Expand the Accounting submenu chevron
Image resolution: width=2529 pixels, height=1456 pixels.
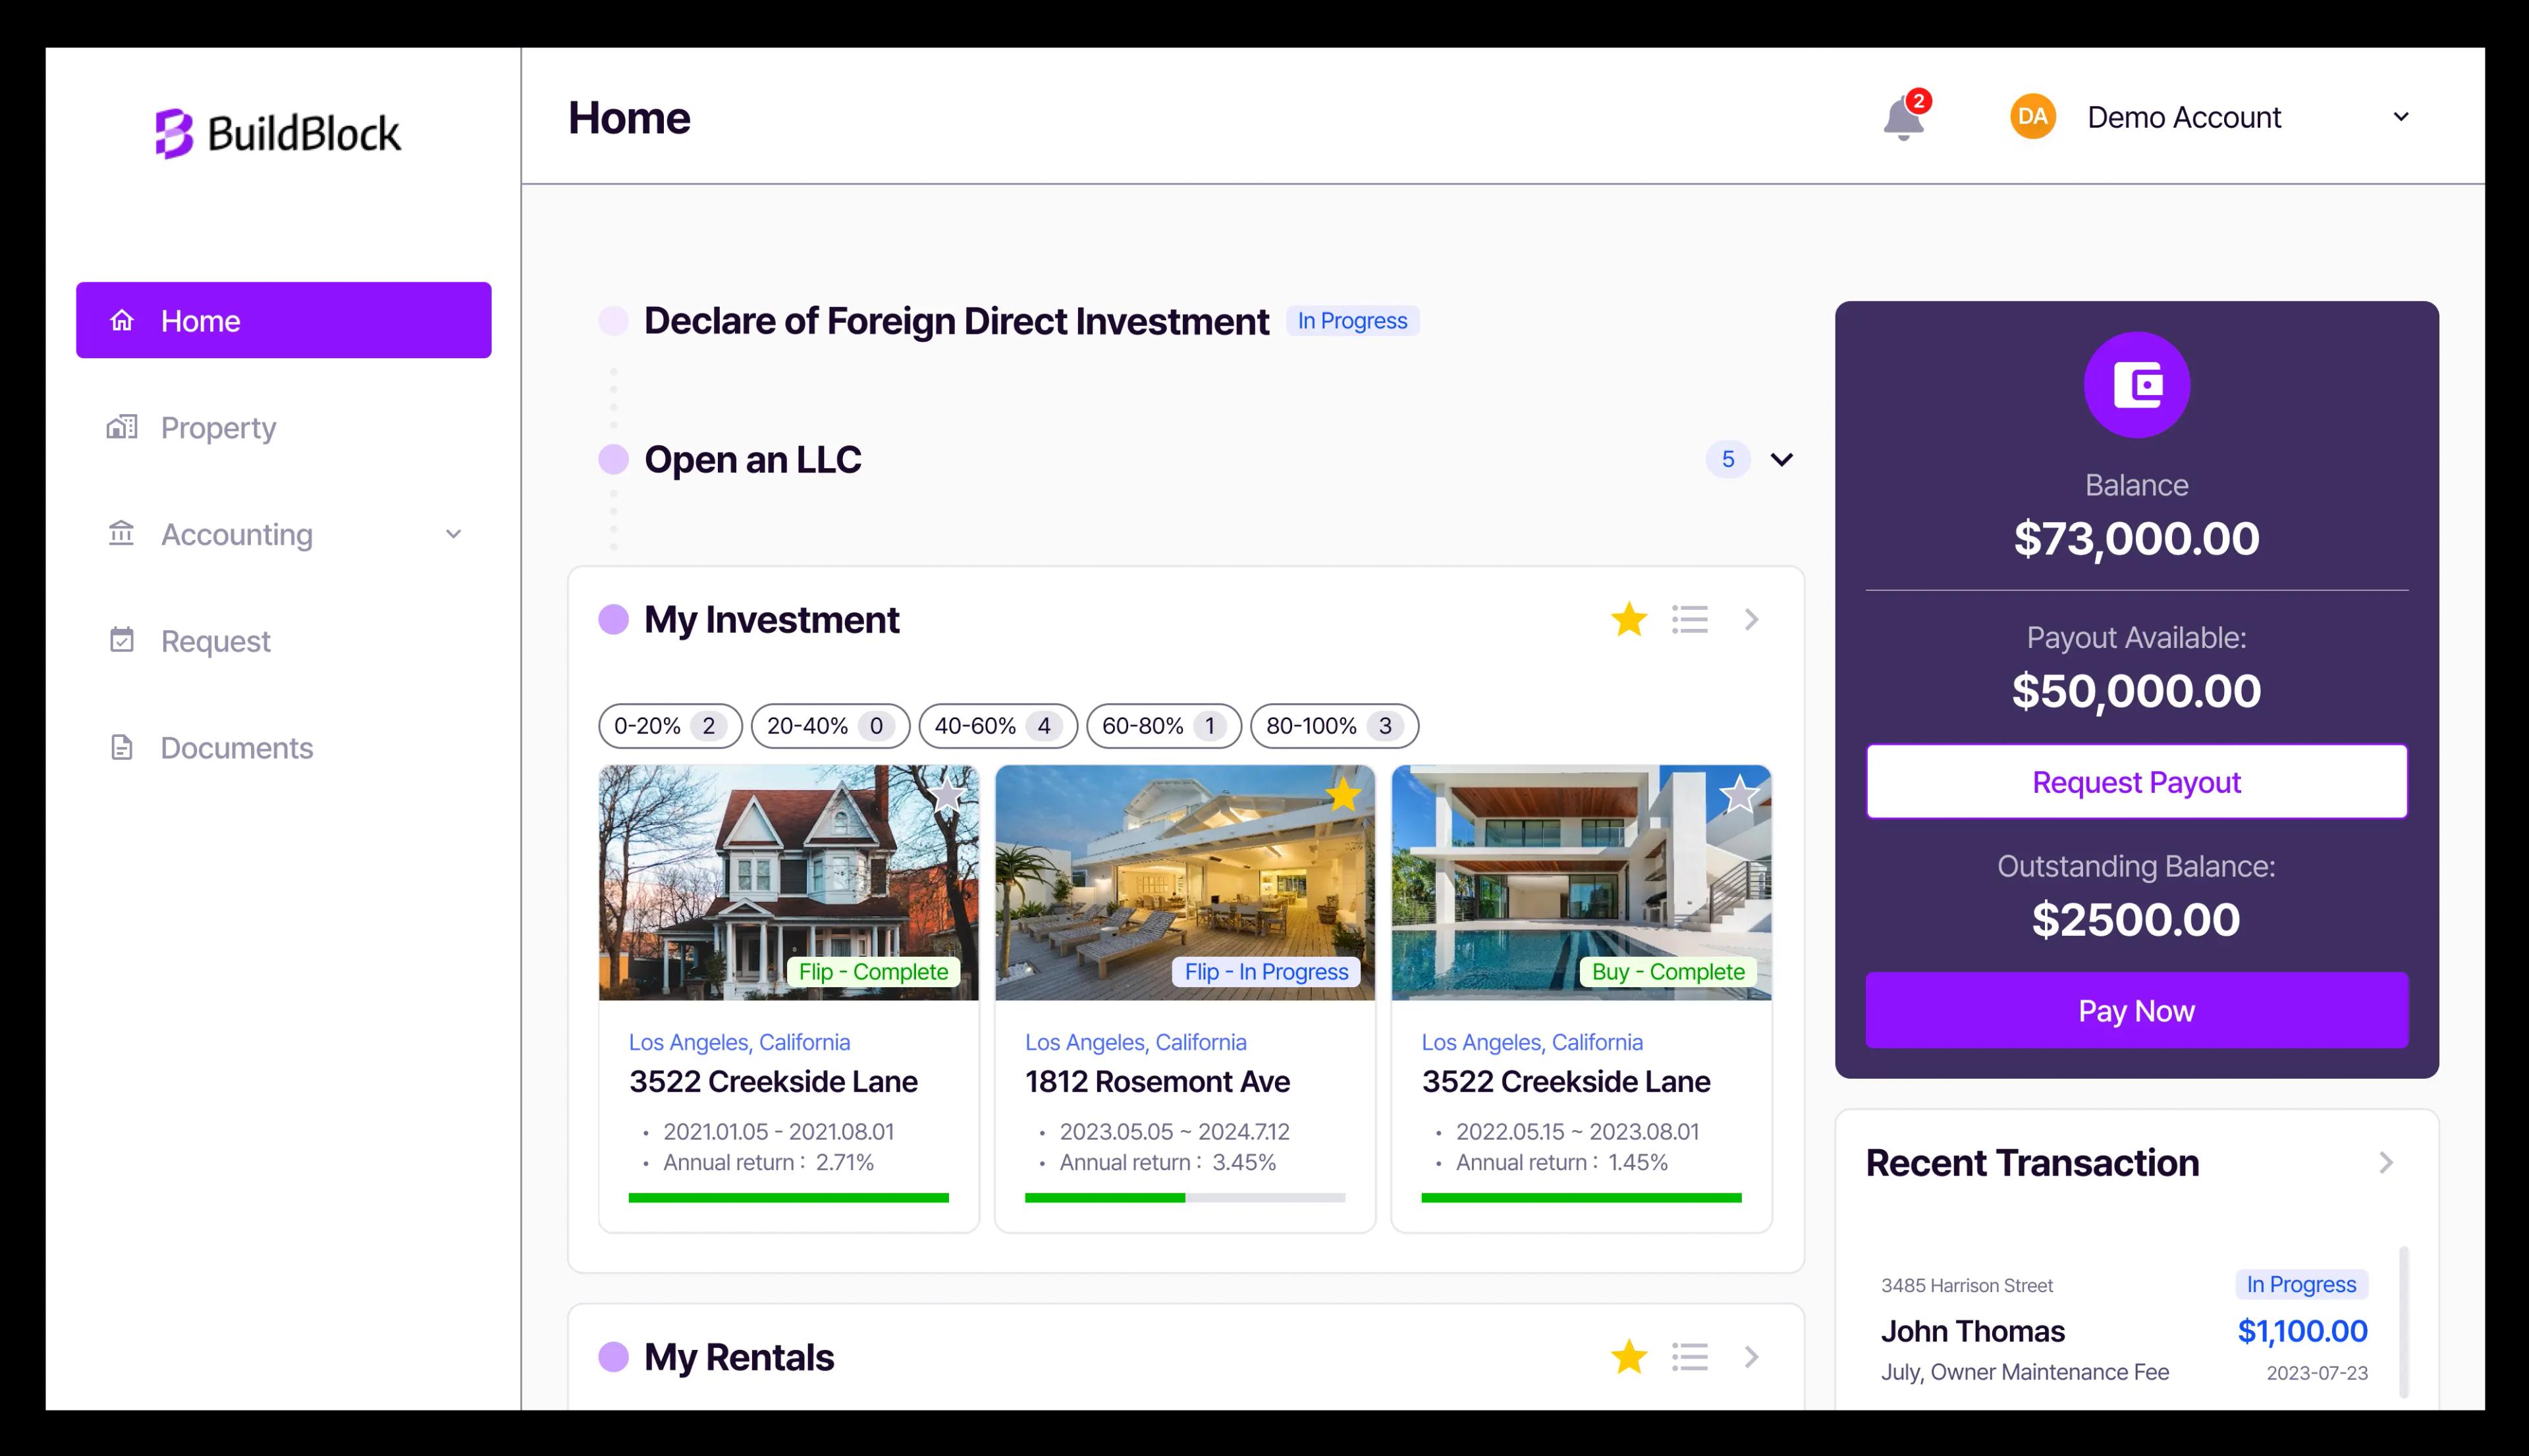[453, 534]
